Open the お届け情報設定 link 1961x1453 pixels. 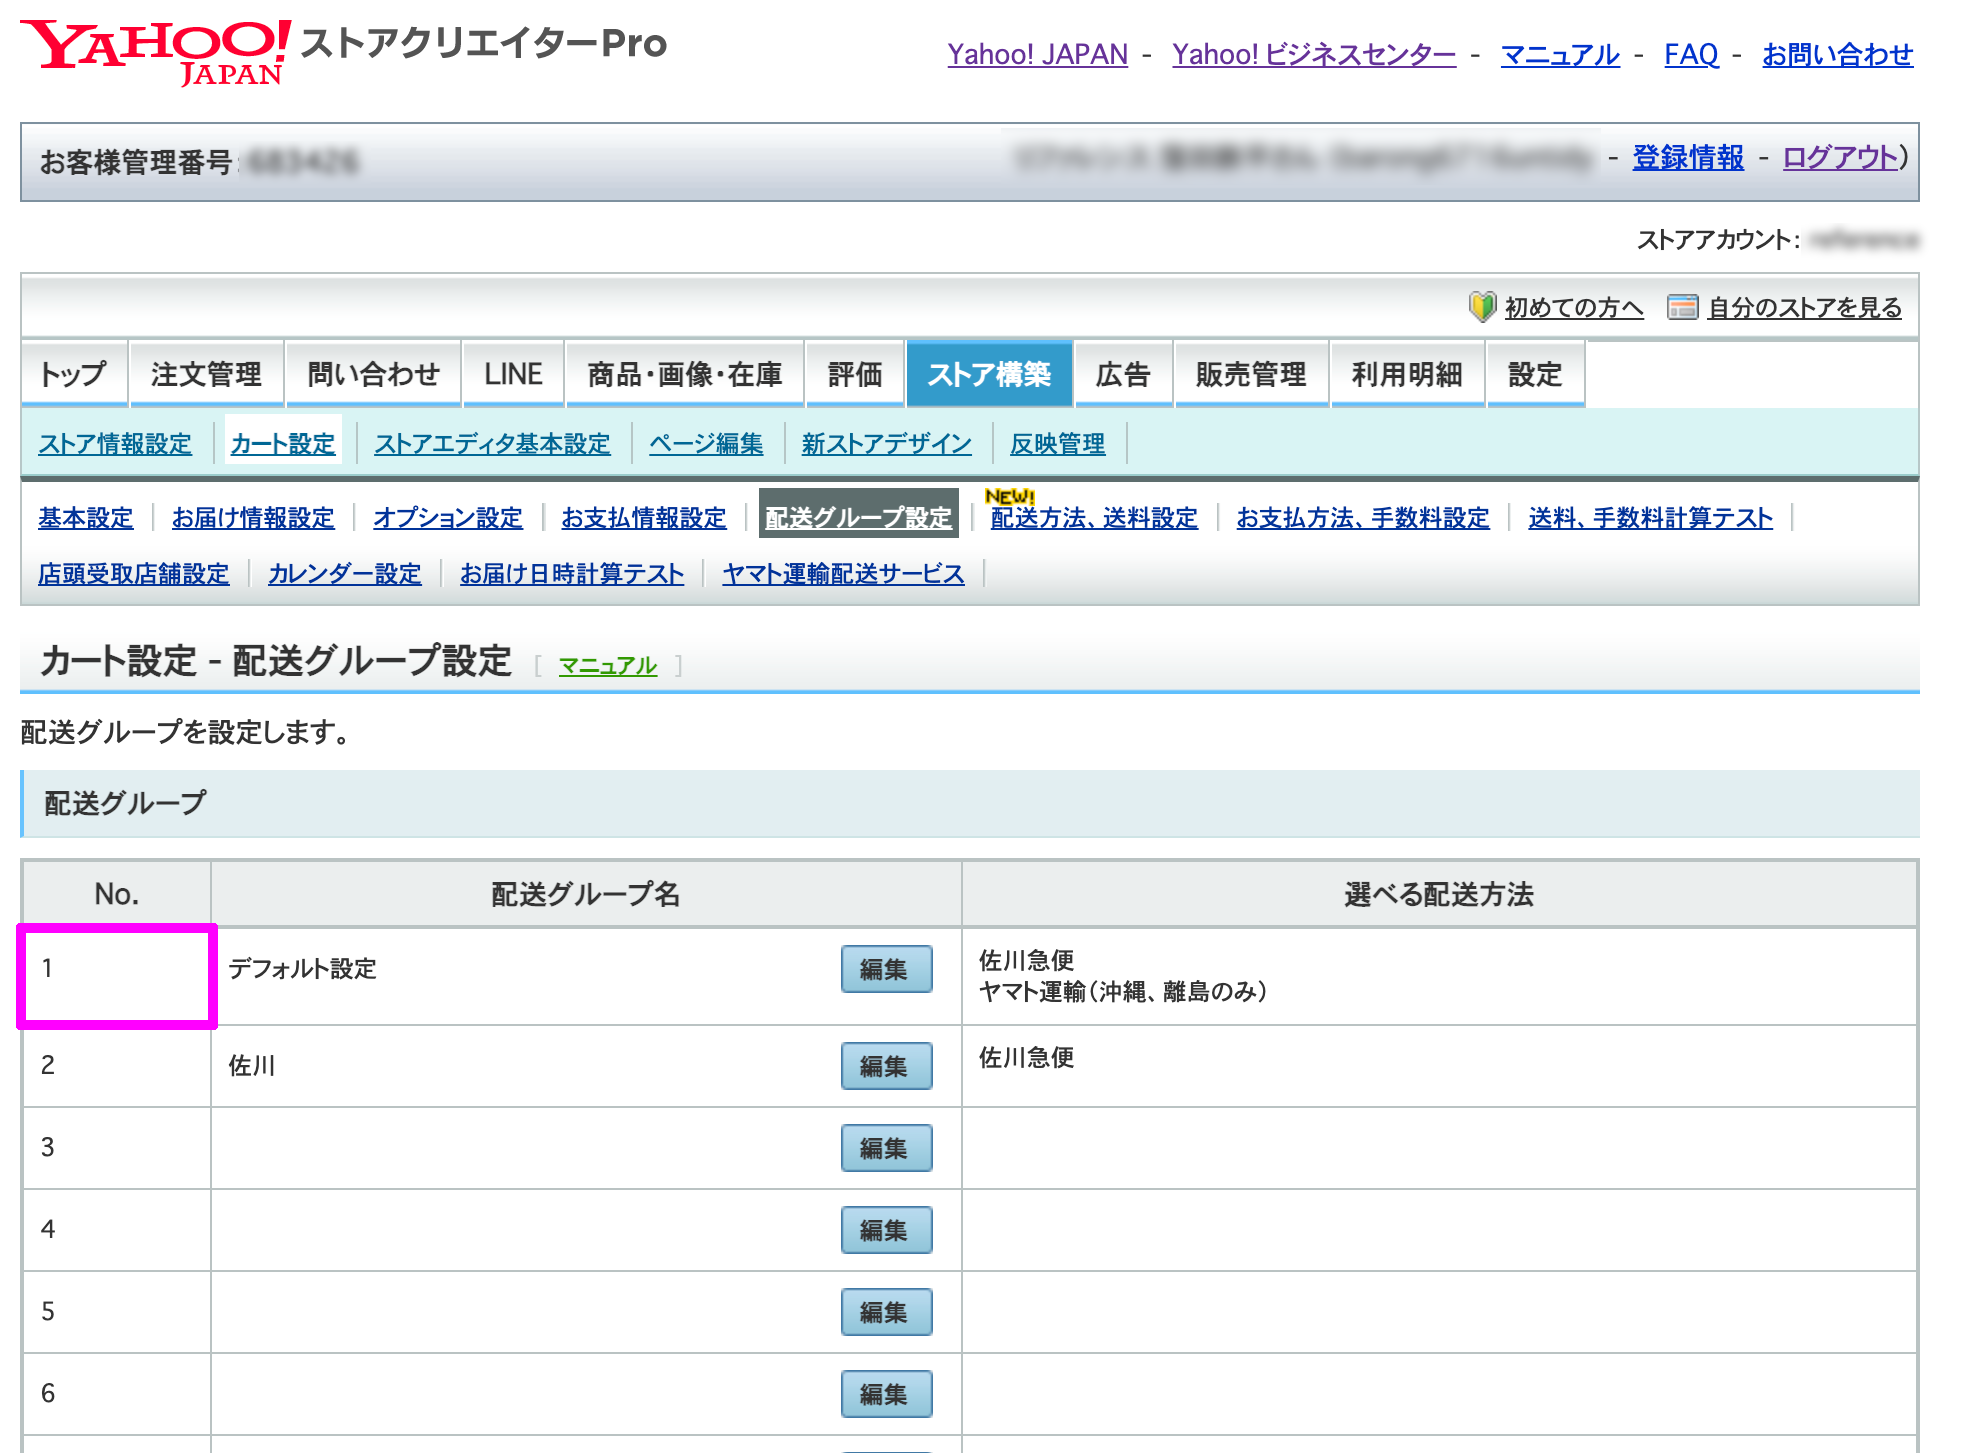point(253,518)
